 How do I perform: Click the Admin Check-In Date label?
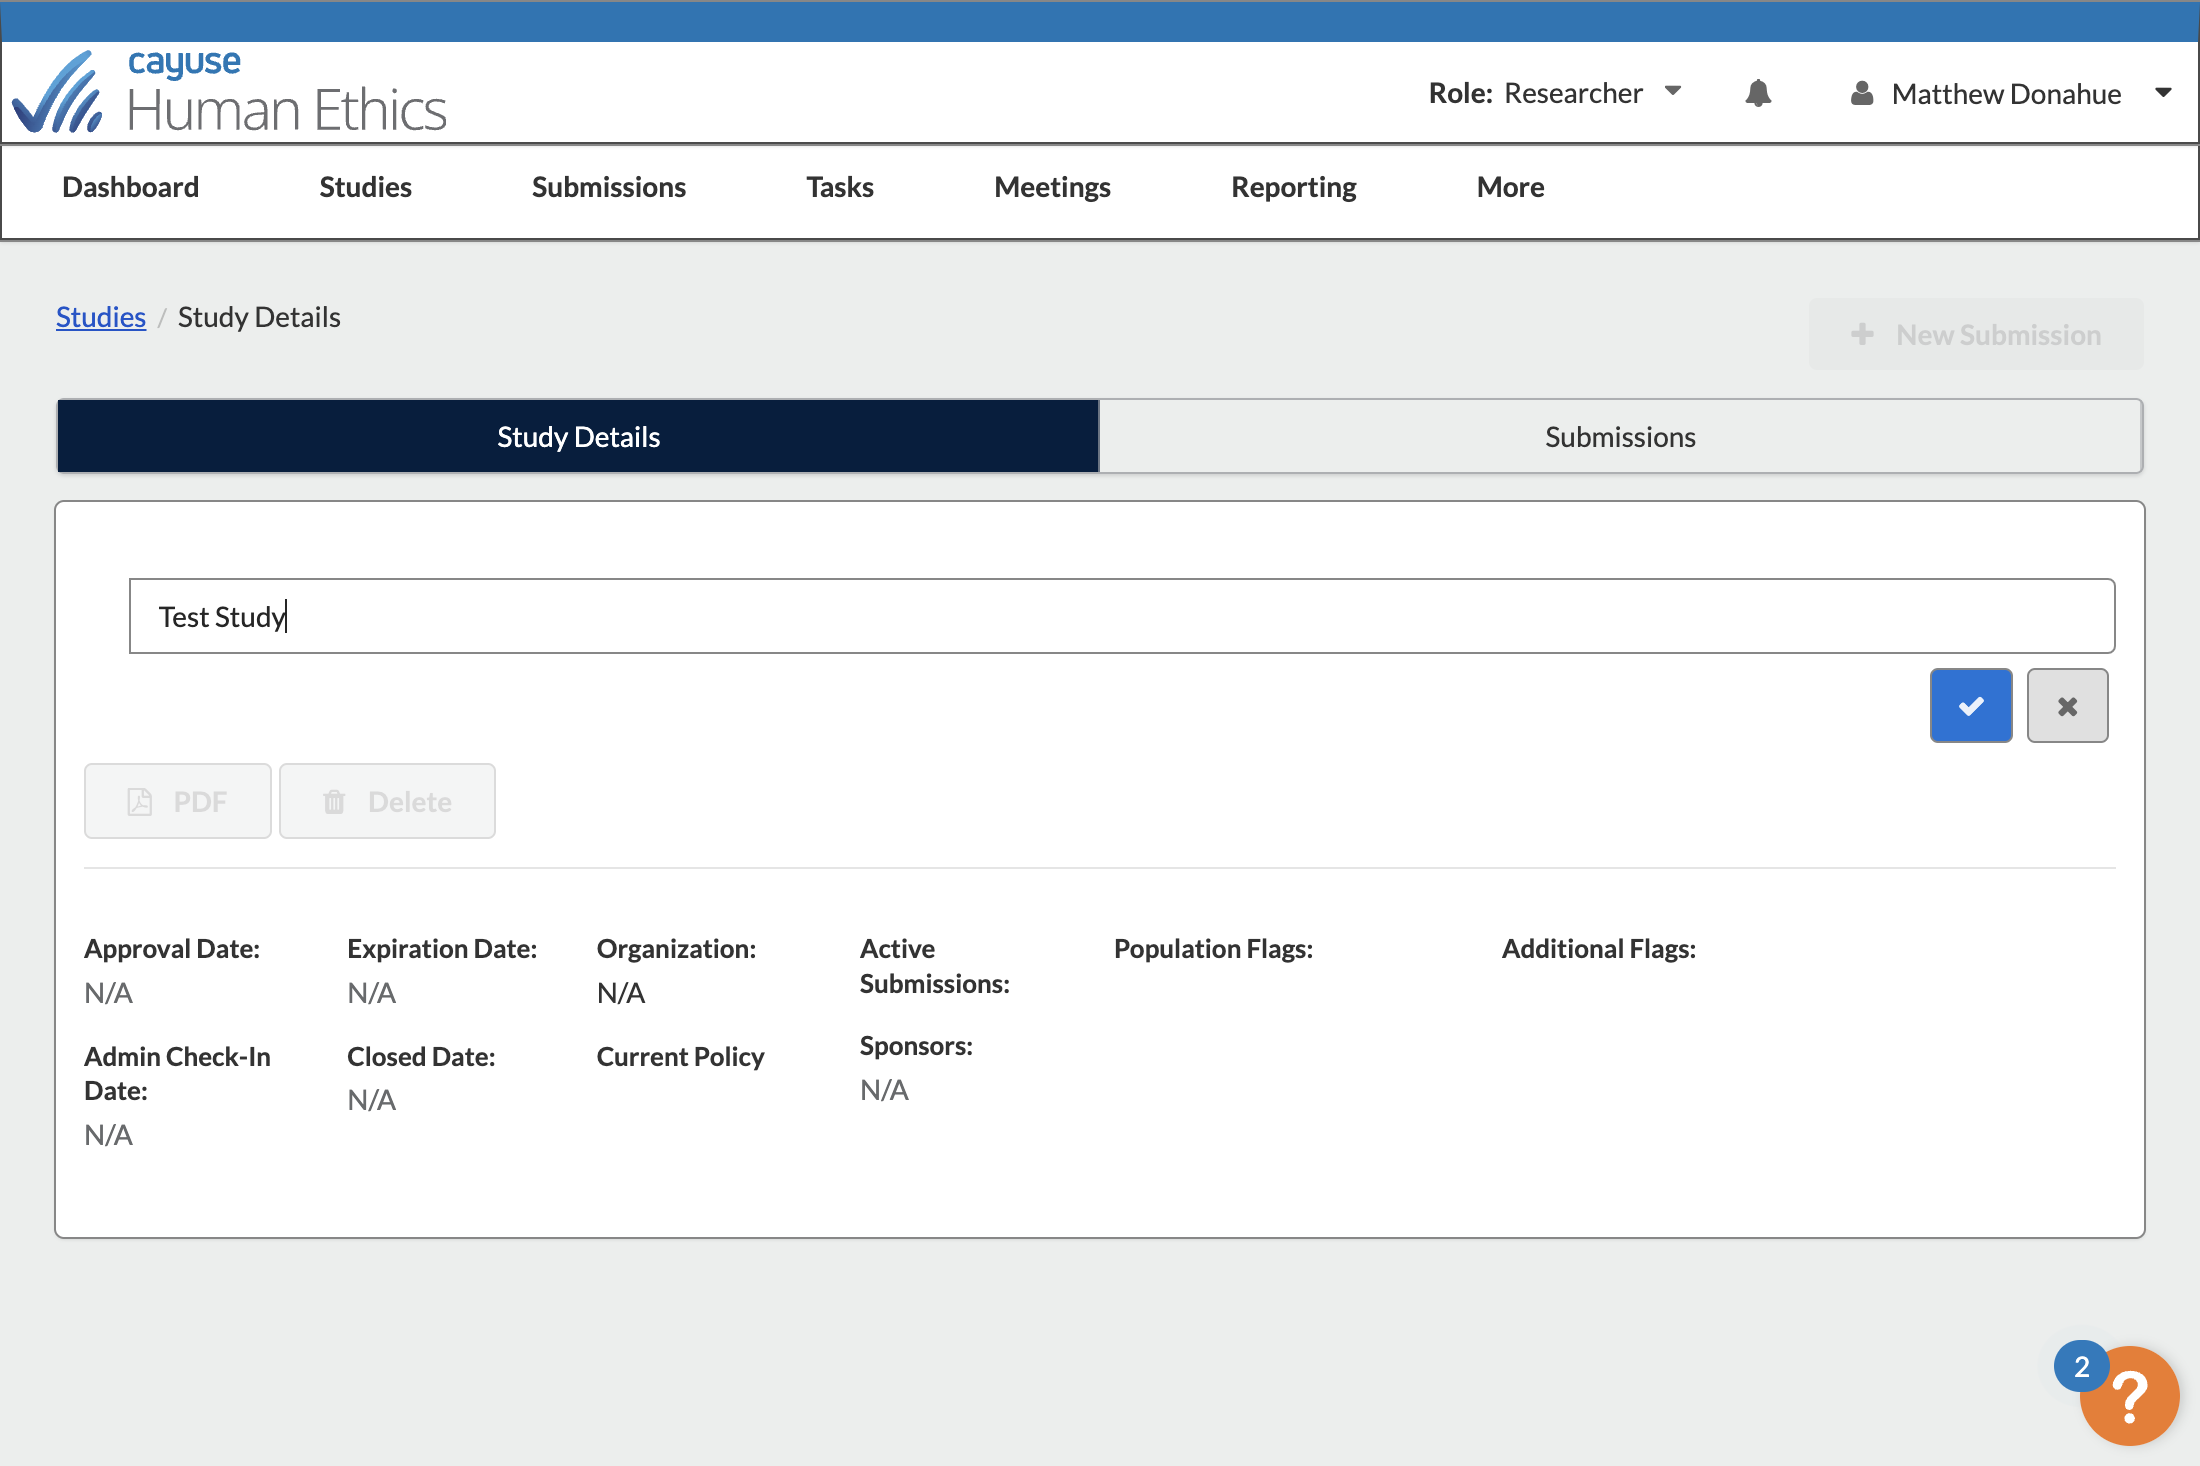177,1073
